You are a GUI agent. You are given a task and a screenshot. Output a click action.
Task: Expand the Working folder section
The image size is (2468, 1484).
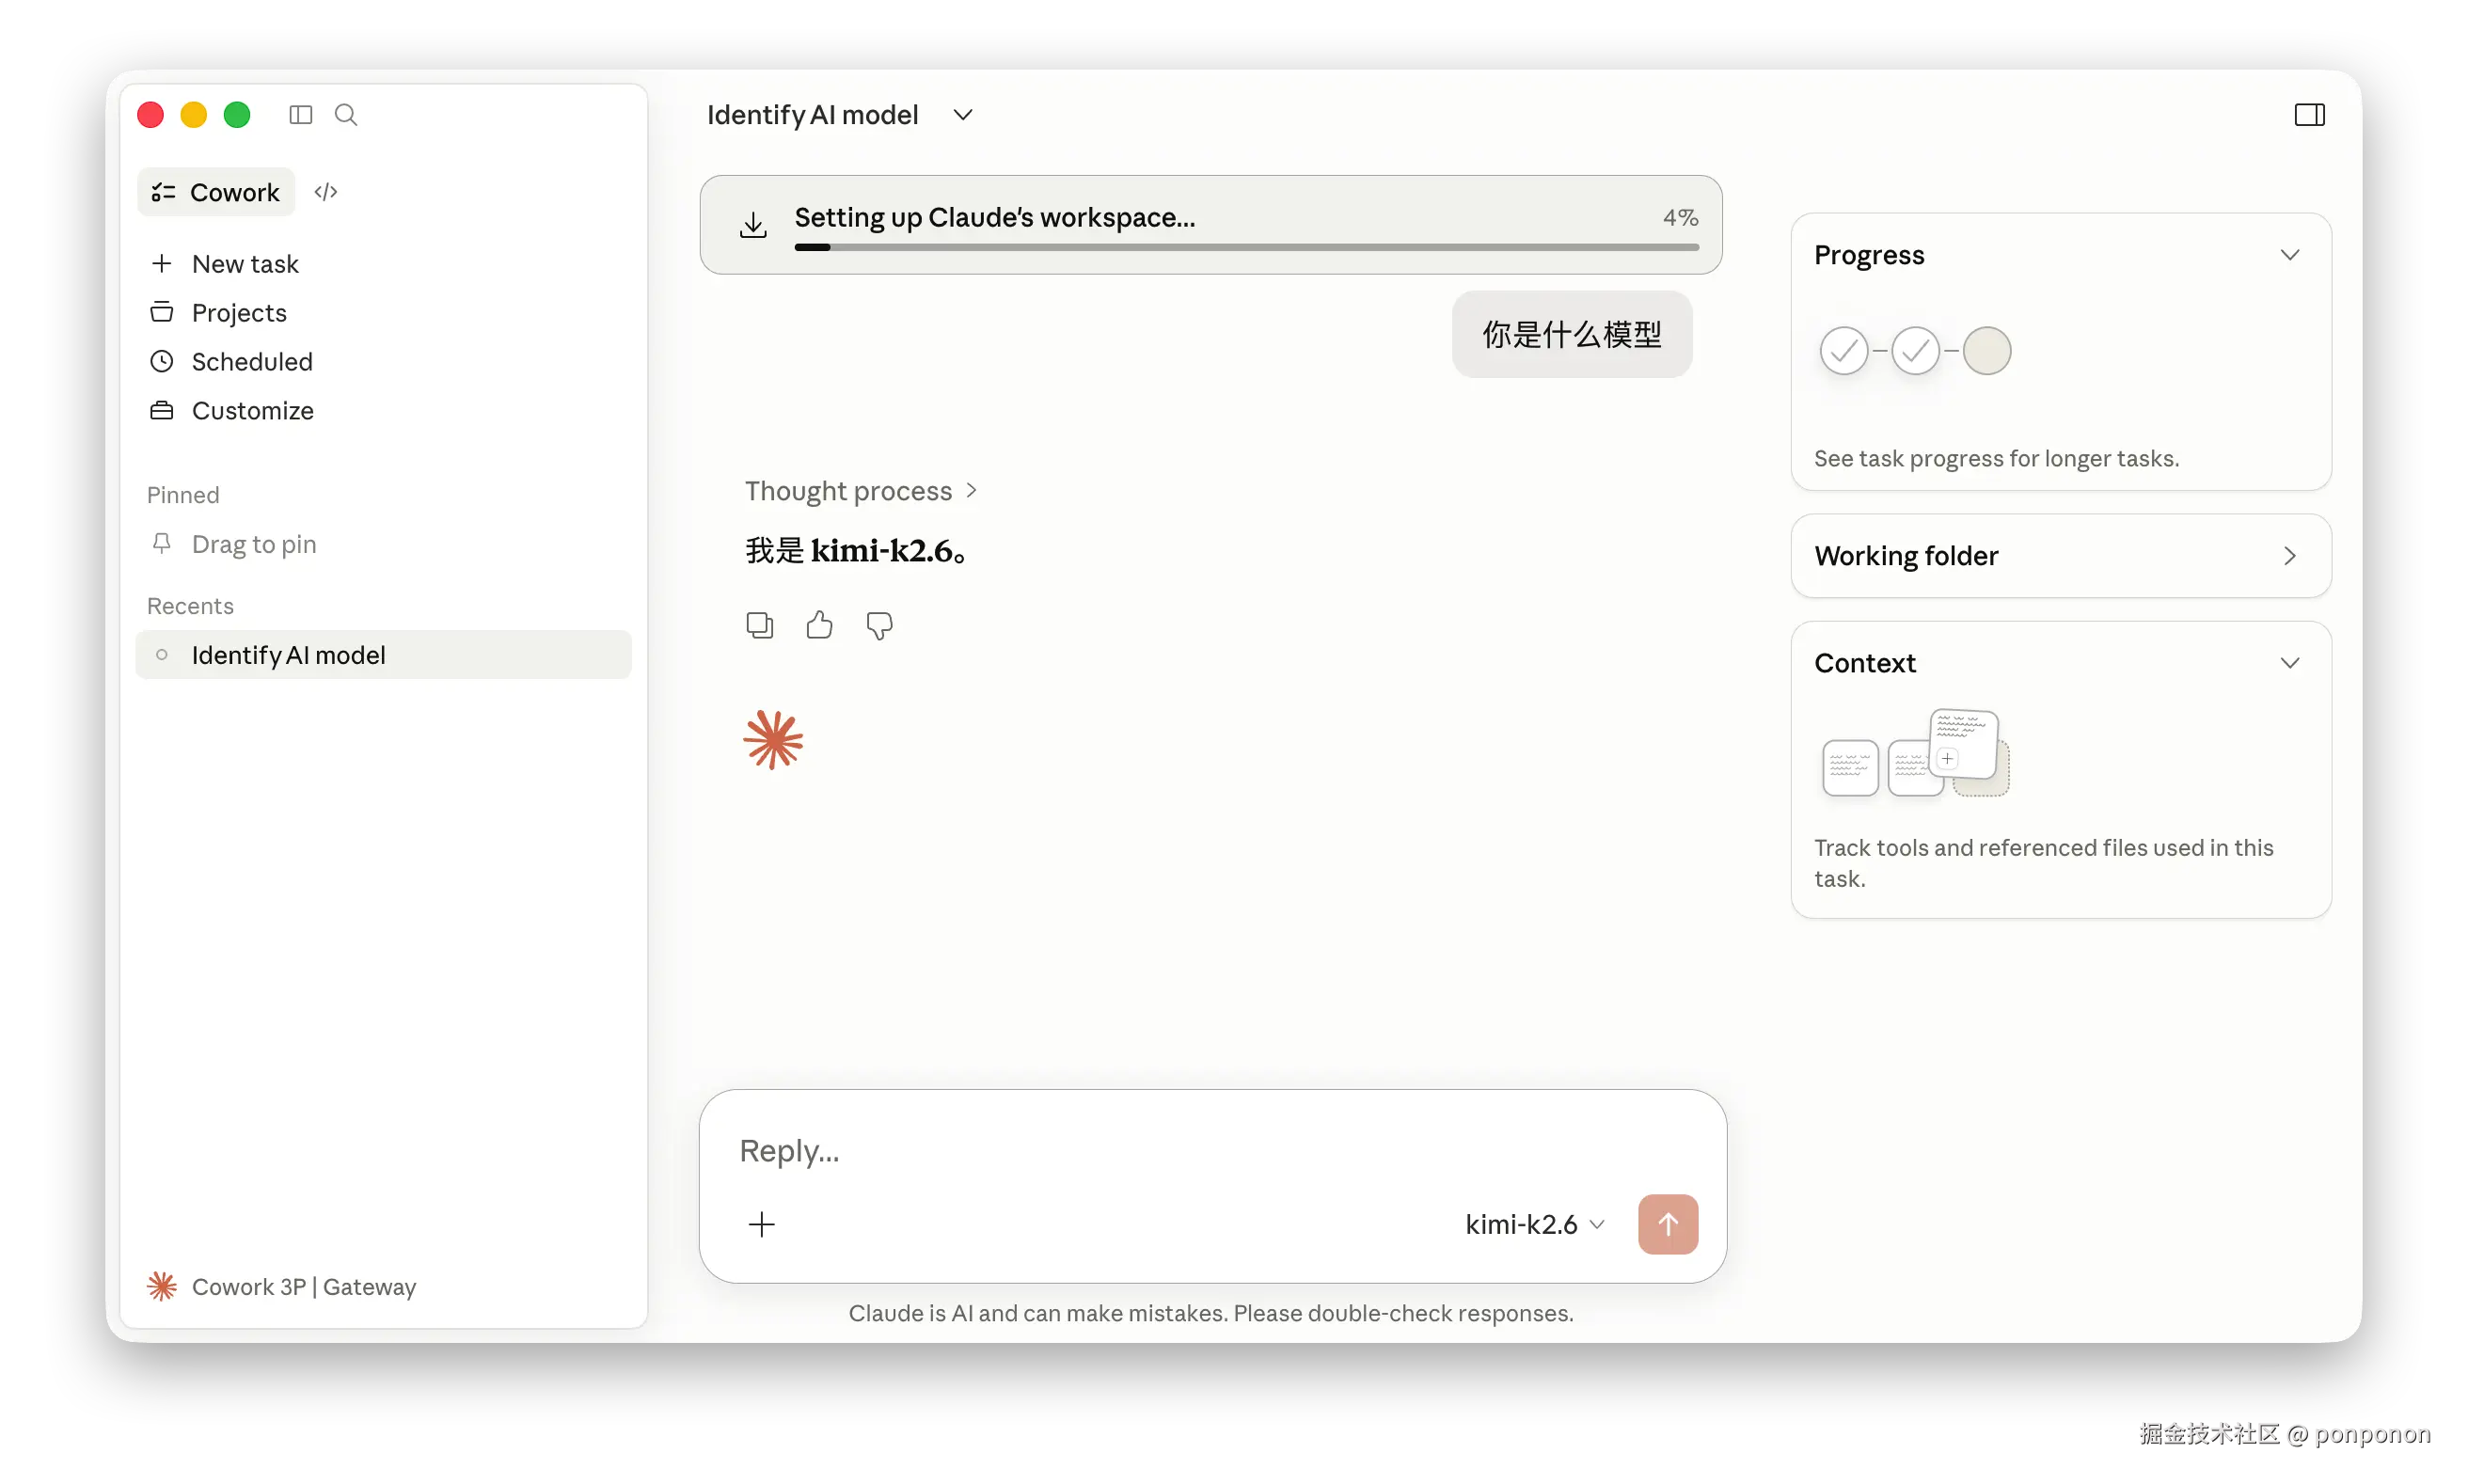[x=2289, y=556]
